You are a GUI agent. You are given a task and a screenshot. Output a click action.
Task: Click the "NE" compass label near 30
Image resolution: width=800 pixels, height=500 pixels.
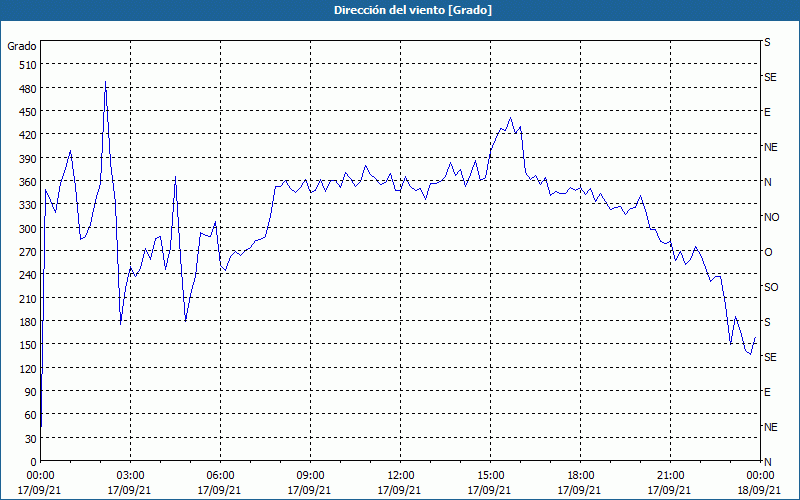pyautogui.click(x=770, y=427)
